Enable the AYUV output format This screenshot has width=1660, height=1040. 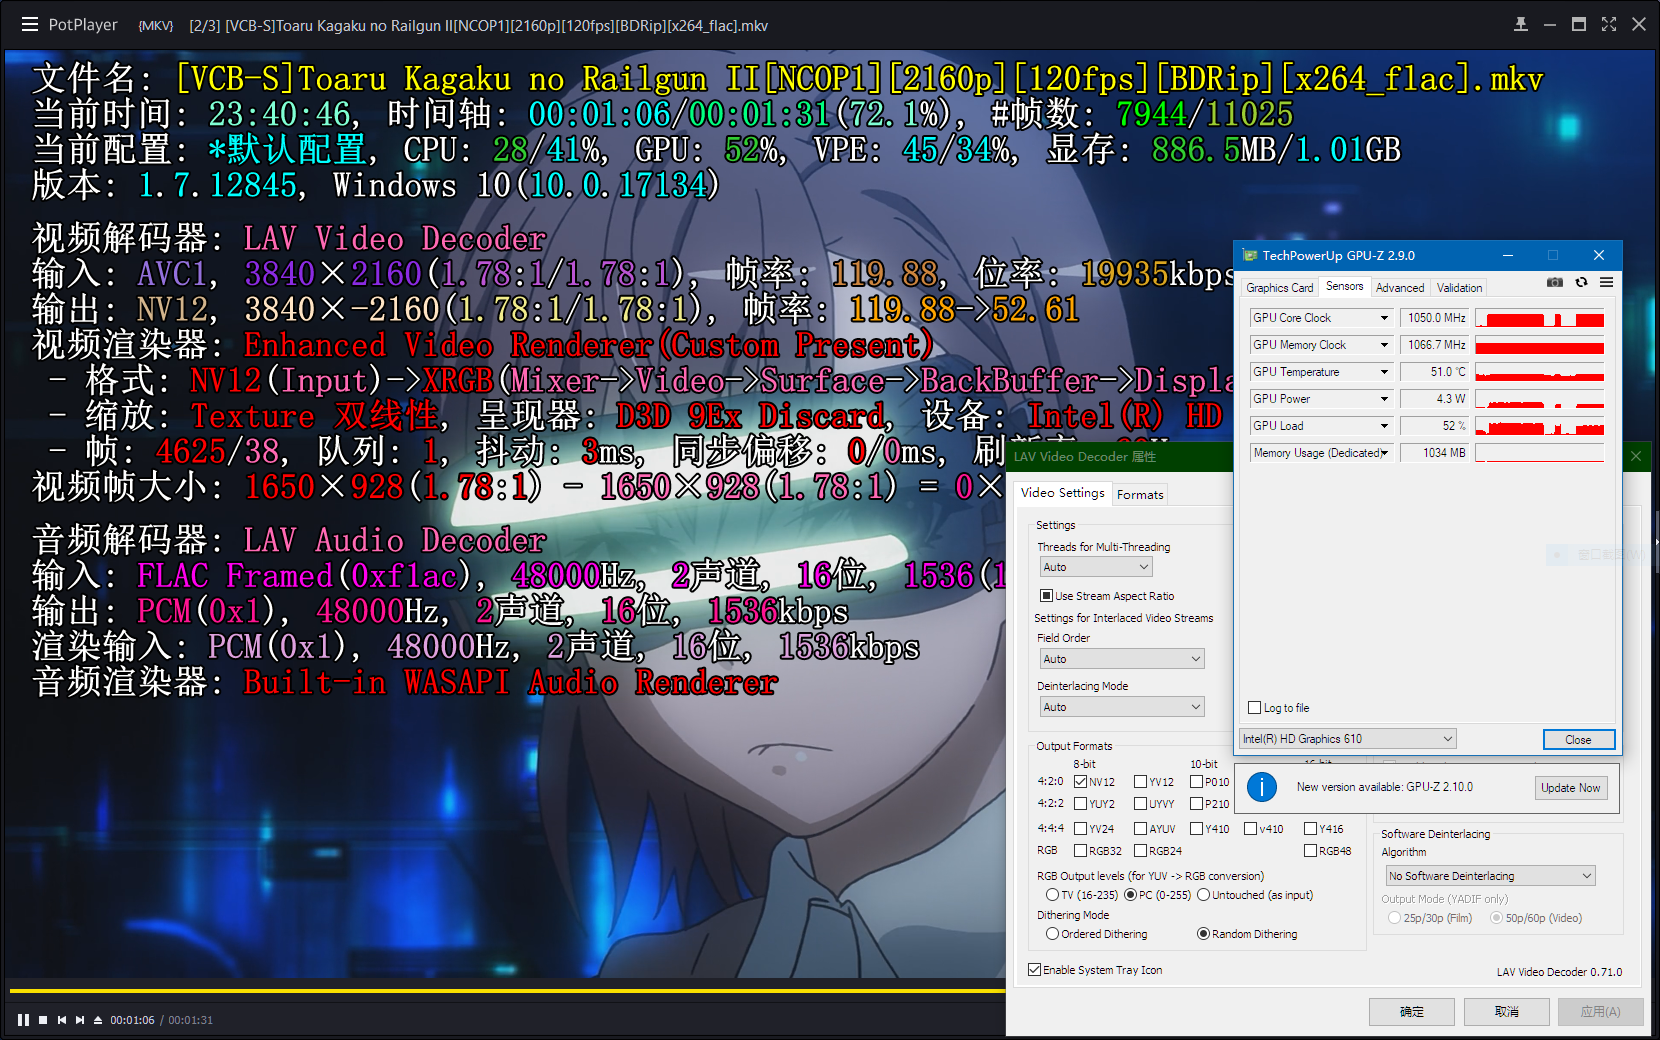(x=1141, y=829)
